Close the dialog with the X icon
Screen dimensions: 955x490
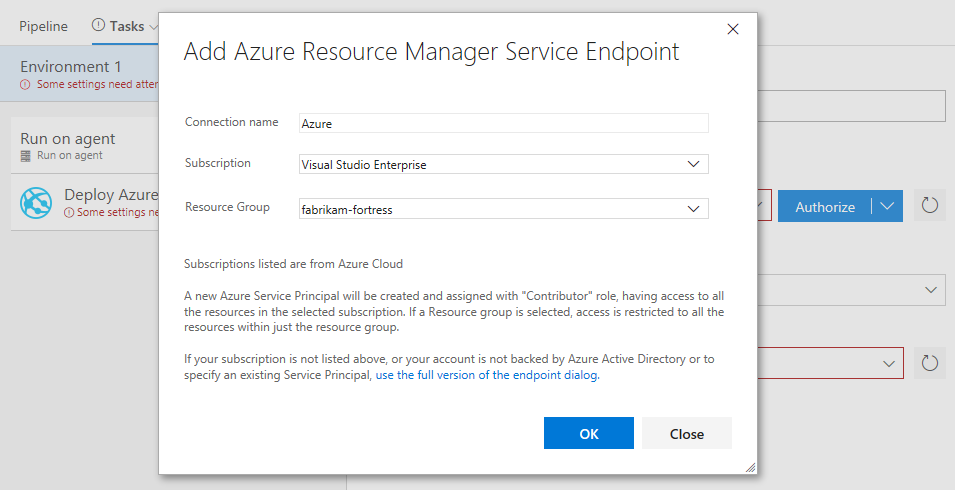tap(733, 29)
